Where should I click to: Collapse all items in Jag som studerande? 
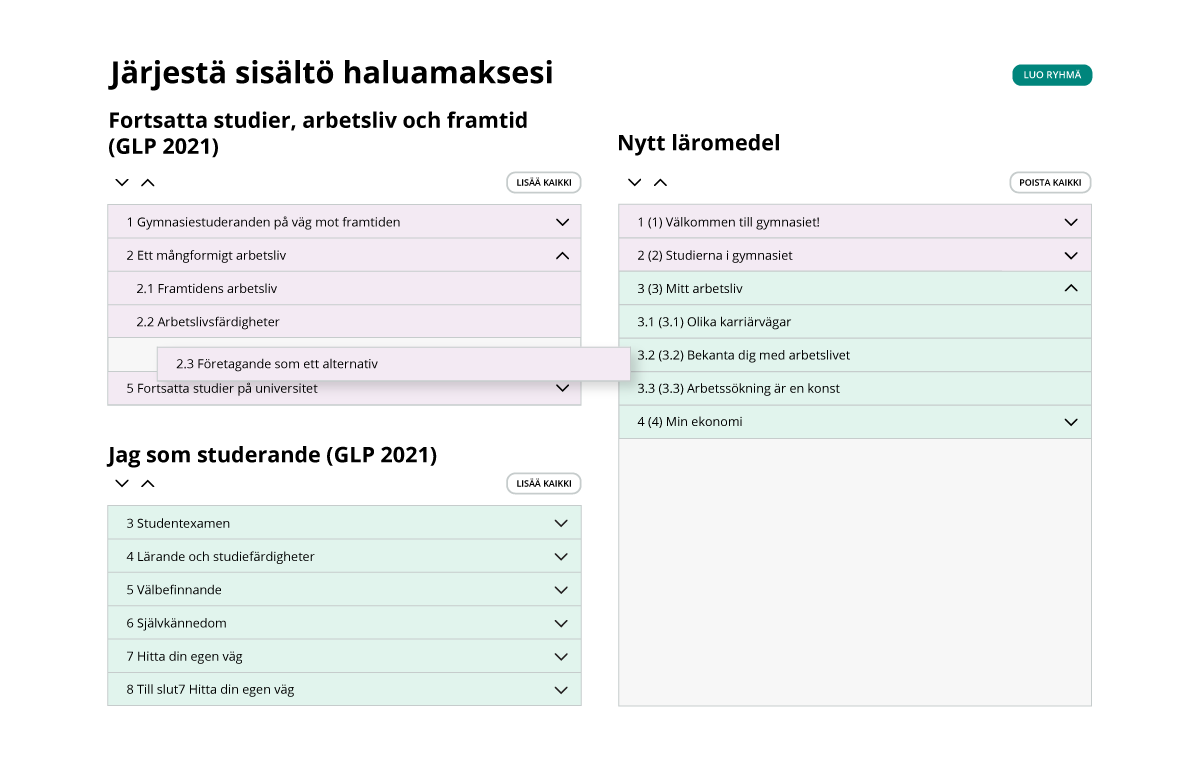(148, 484)
